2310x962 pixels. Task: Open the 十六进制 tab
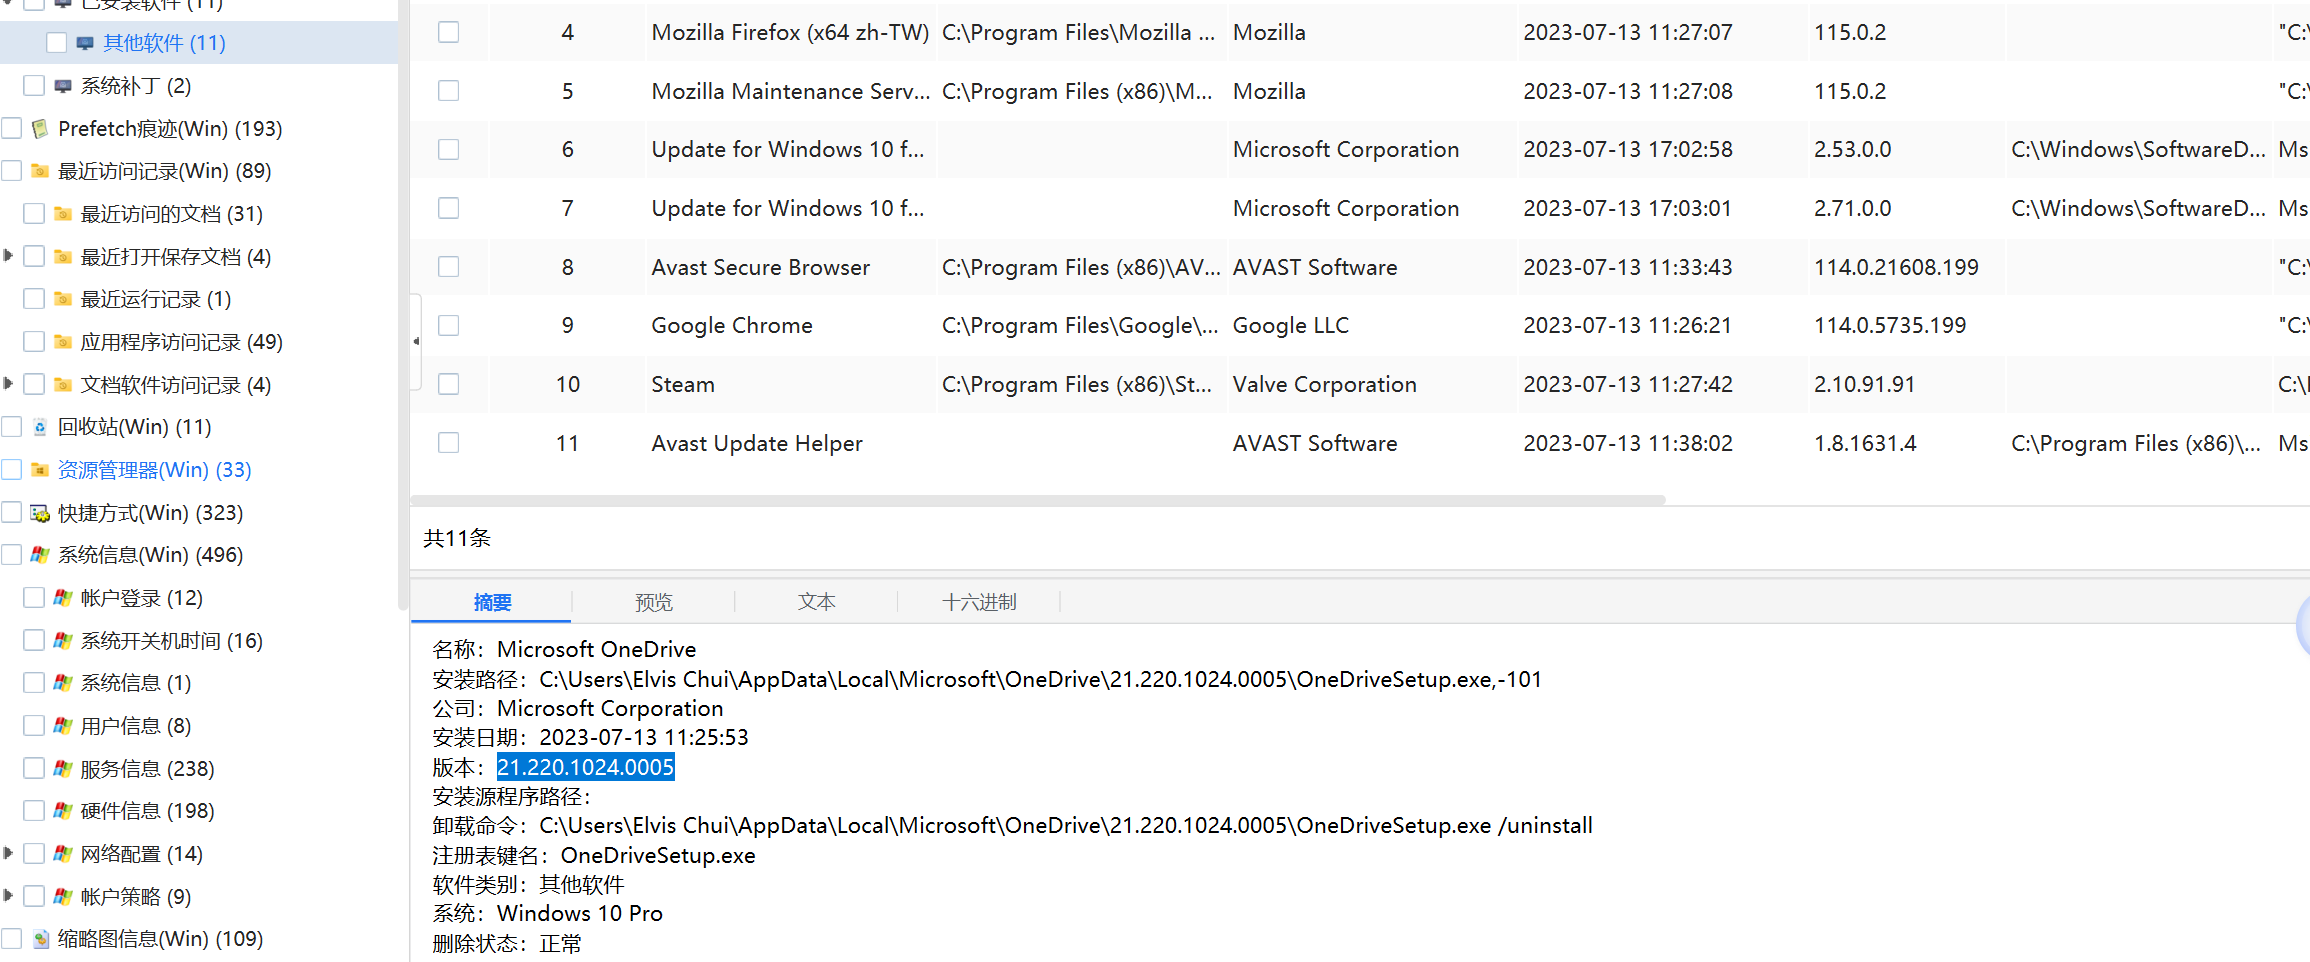point(979,602)
